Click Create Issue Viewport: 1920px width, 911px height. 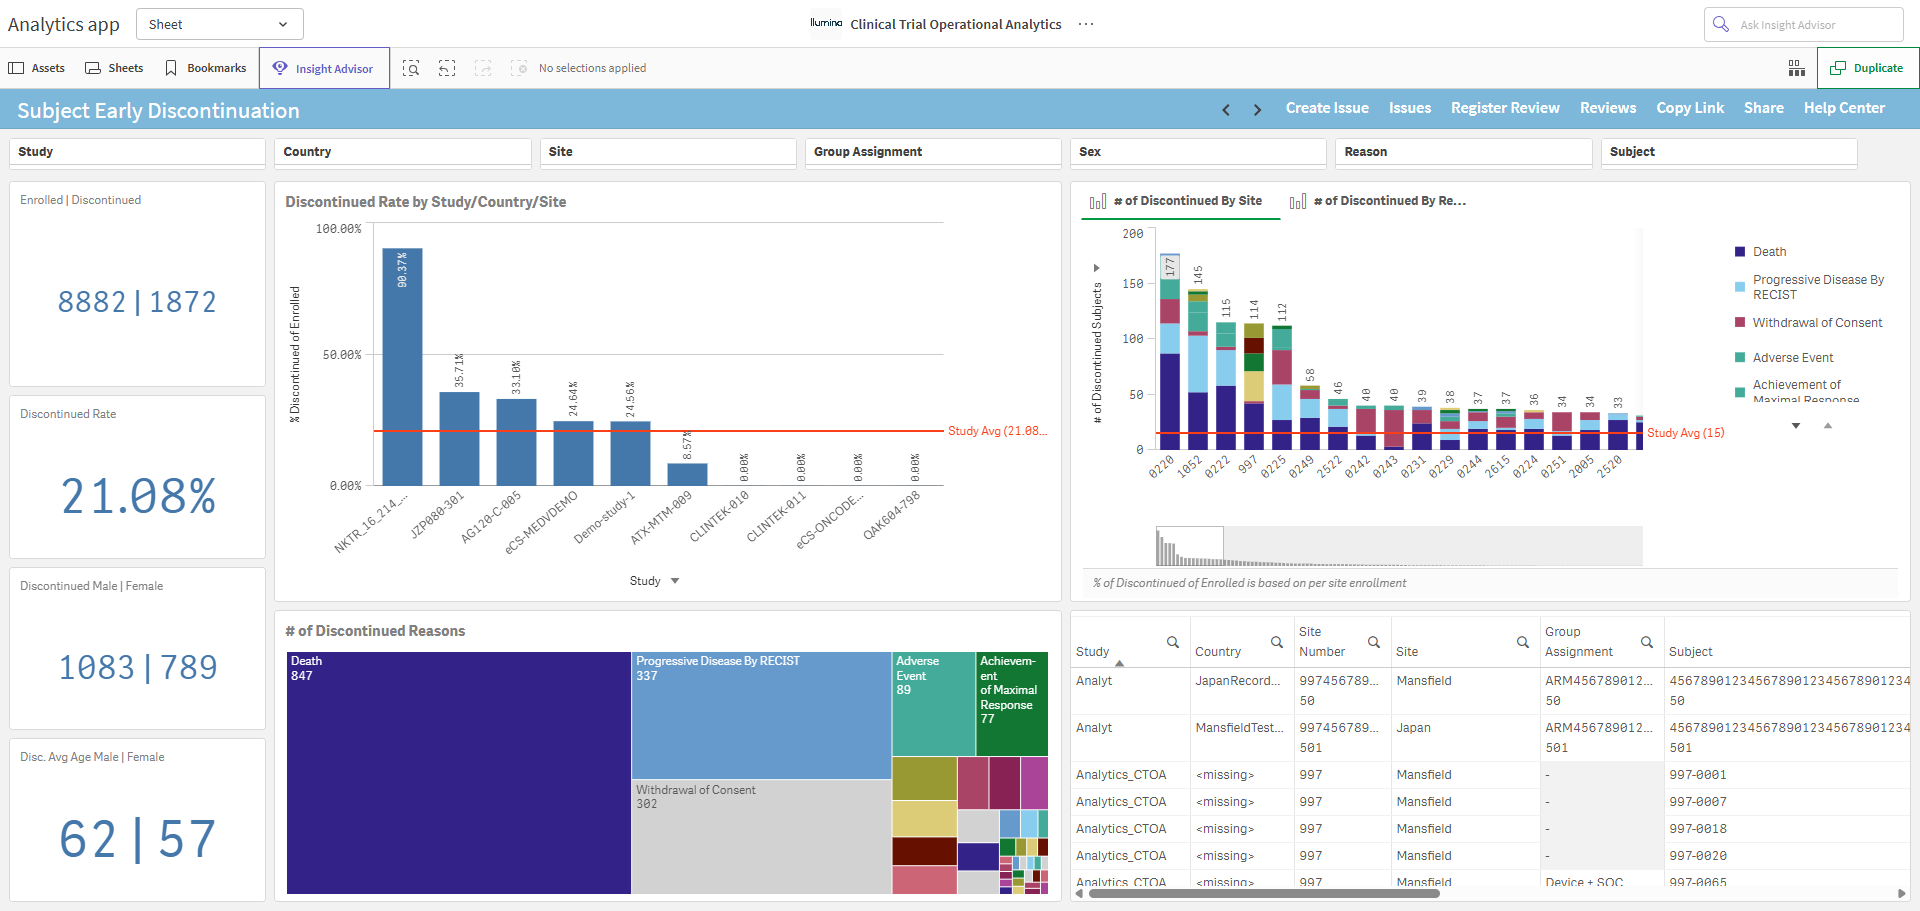pyautogui.click(x=1327, y=108)
